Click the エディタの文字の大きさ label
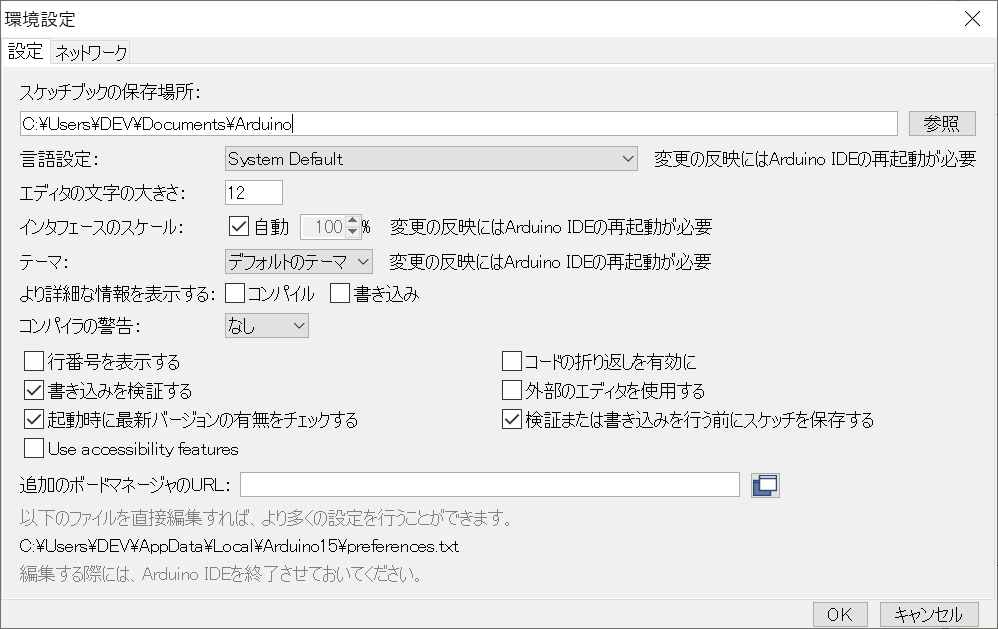The height and width of the screenshot is (629, 998). (x=102, y=193)
